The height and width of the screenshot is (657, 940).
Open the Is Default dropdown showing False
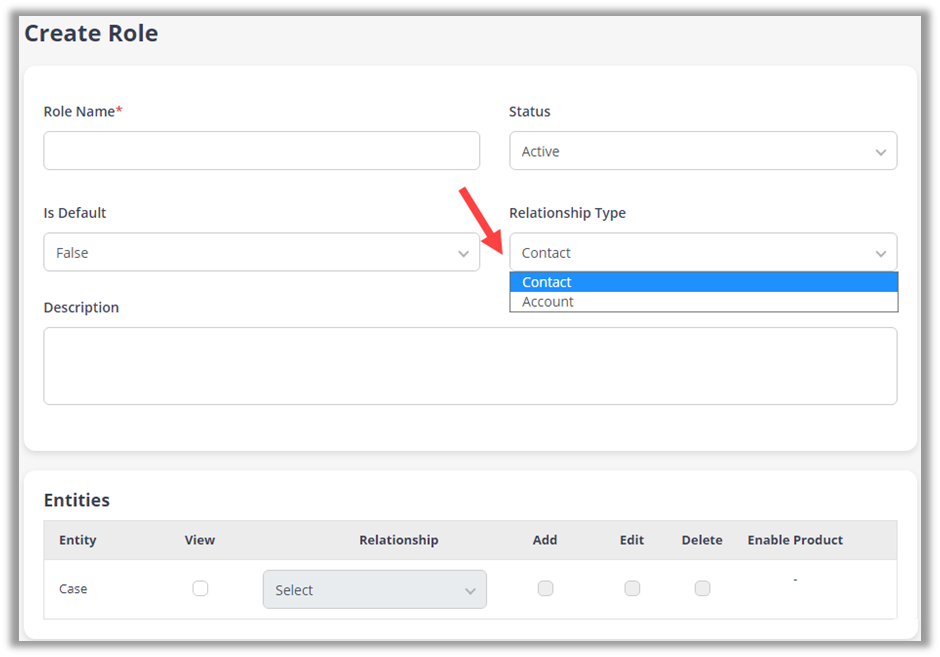(x=261, y=253)
